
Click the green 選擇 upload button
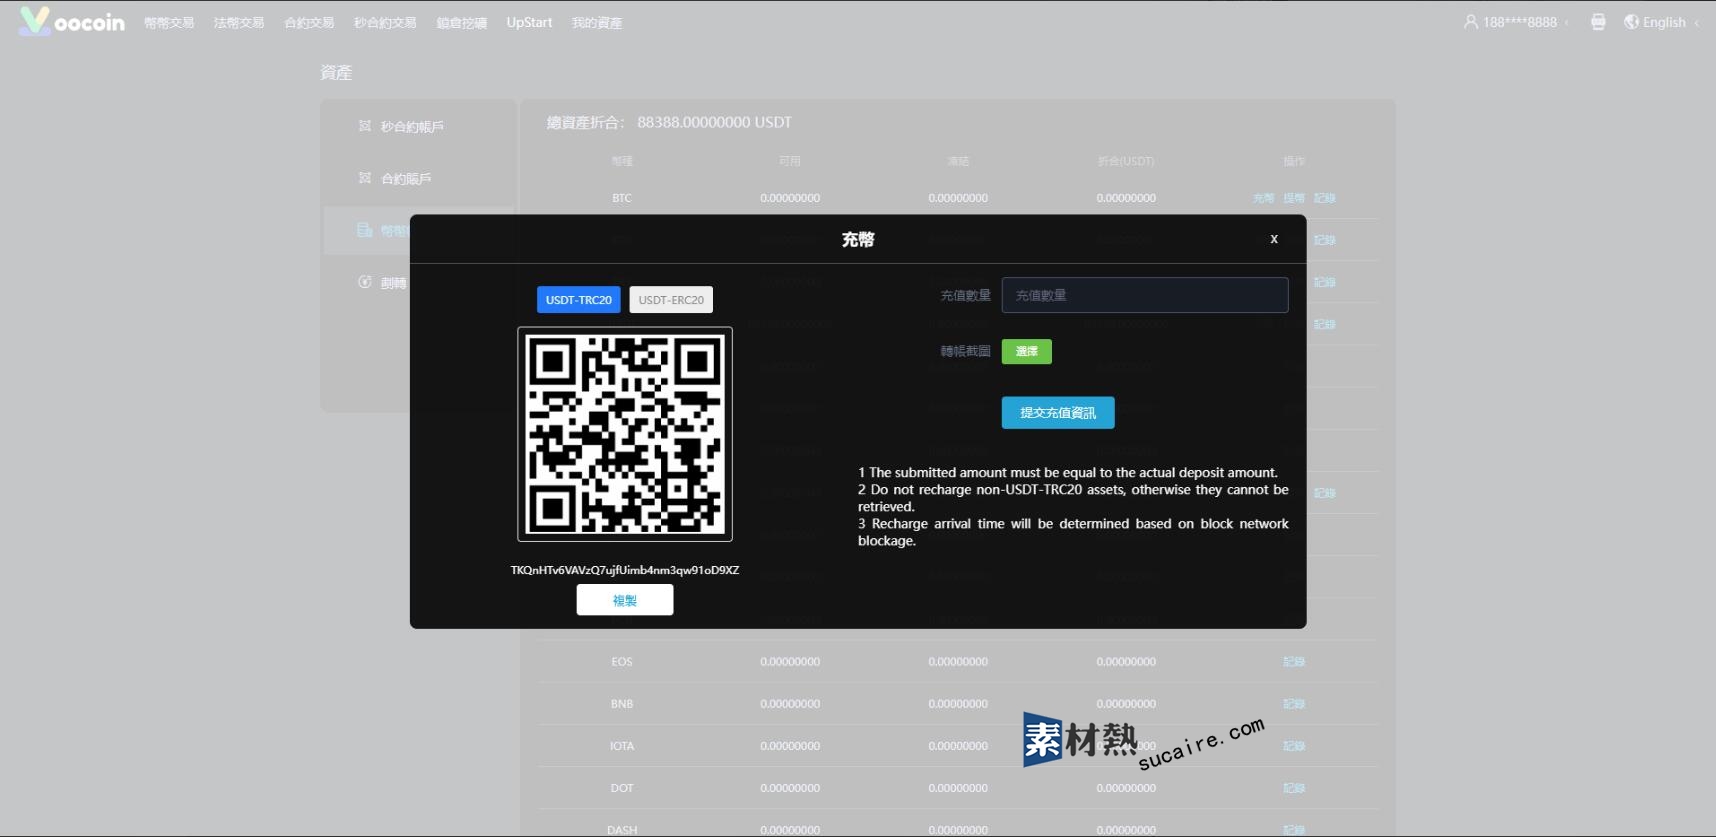[1027, 351]
